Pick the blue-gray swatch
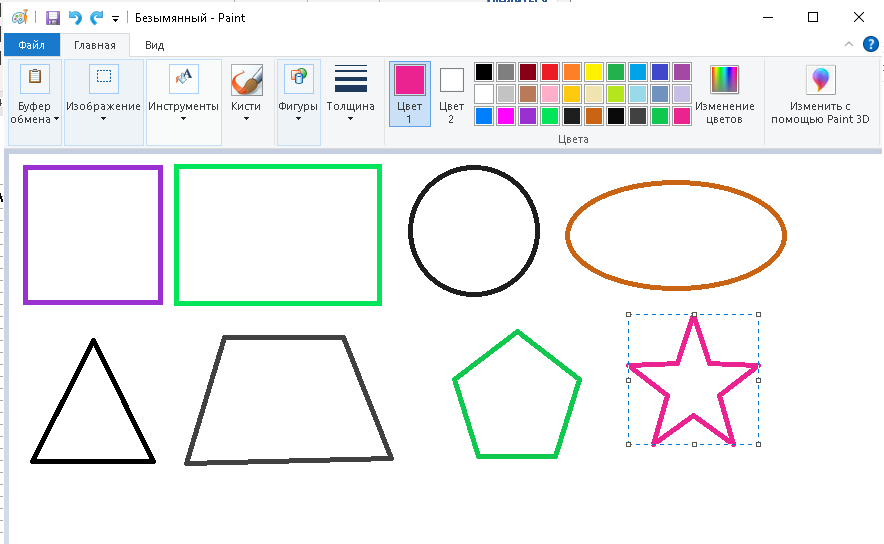 pyautogui.click(x=660, y=94)
